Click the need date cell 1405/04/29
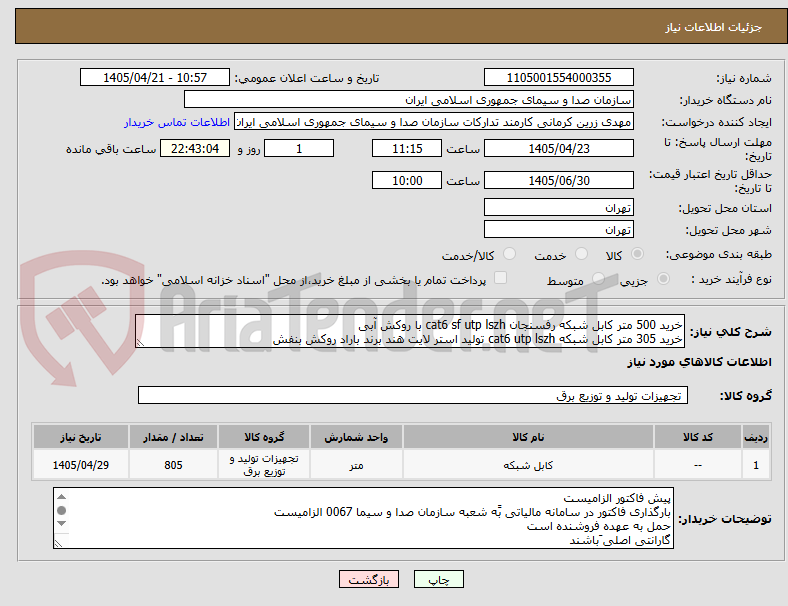This screenshot has height=606, width=788. (x=80, y=465)
